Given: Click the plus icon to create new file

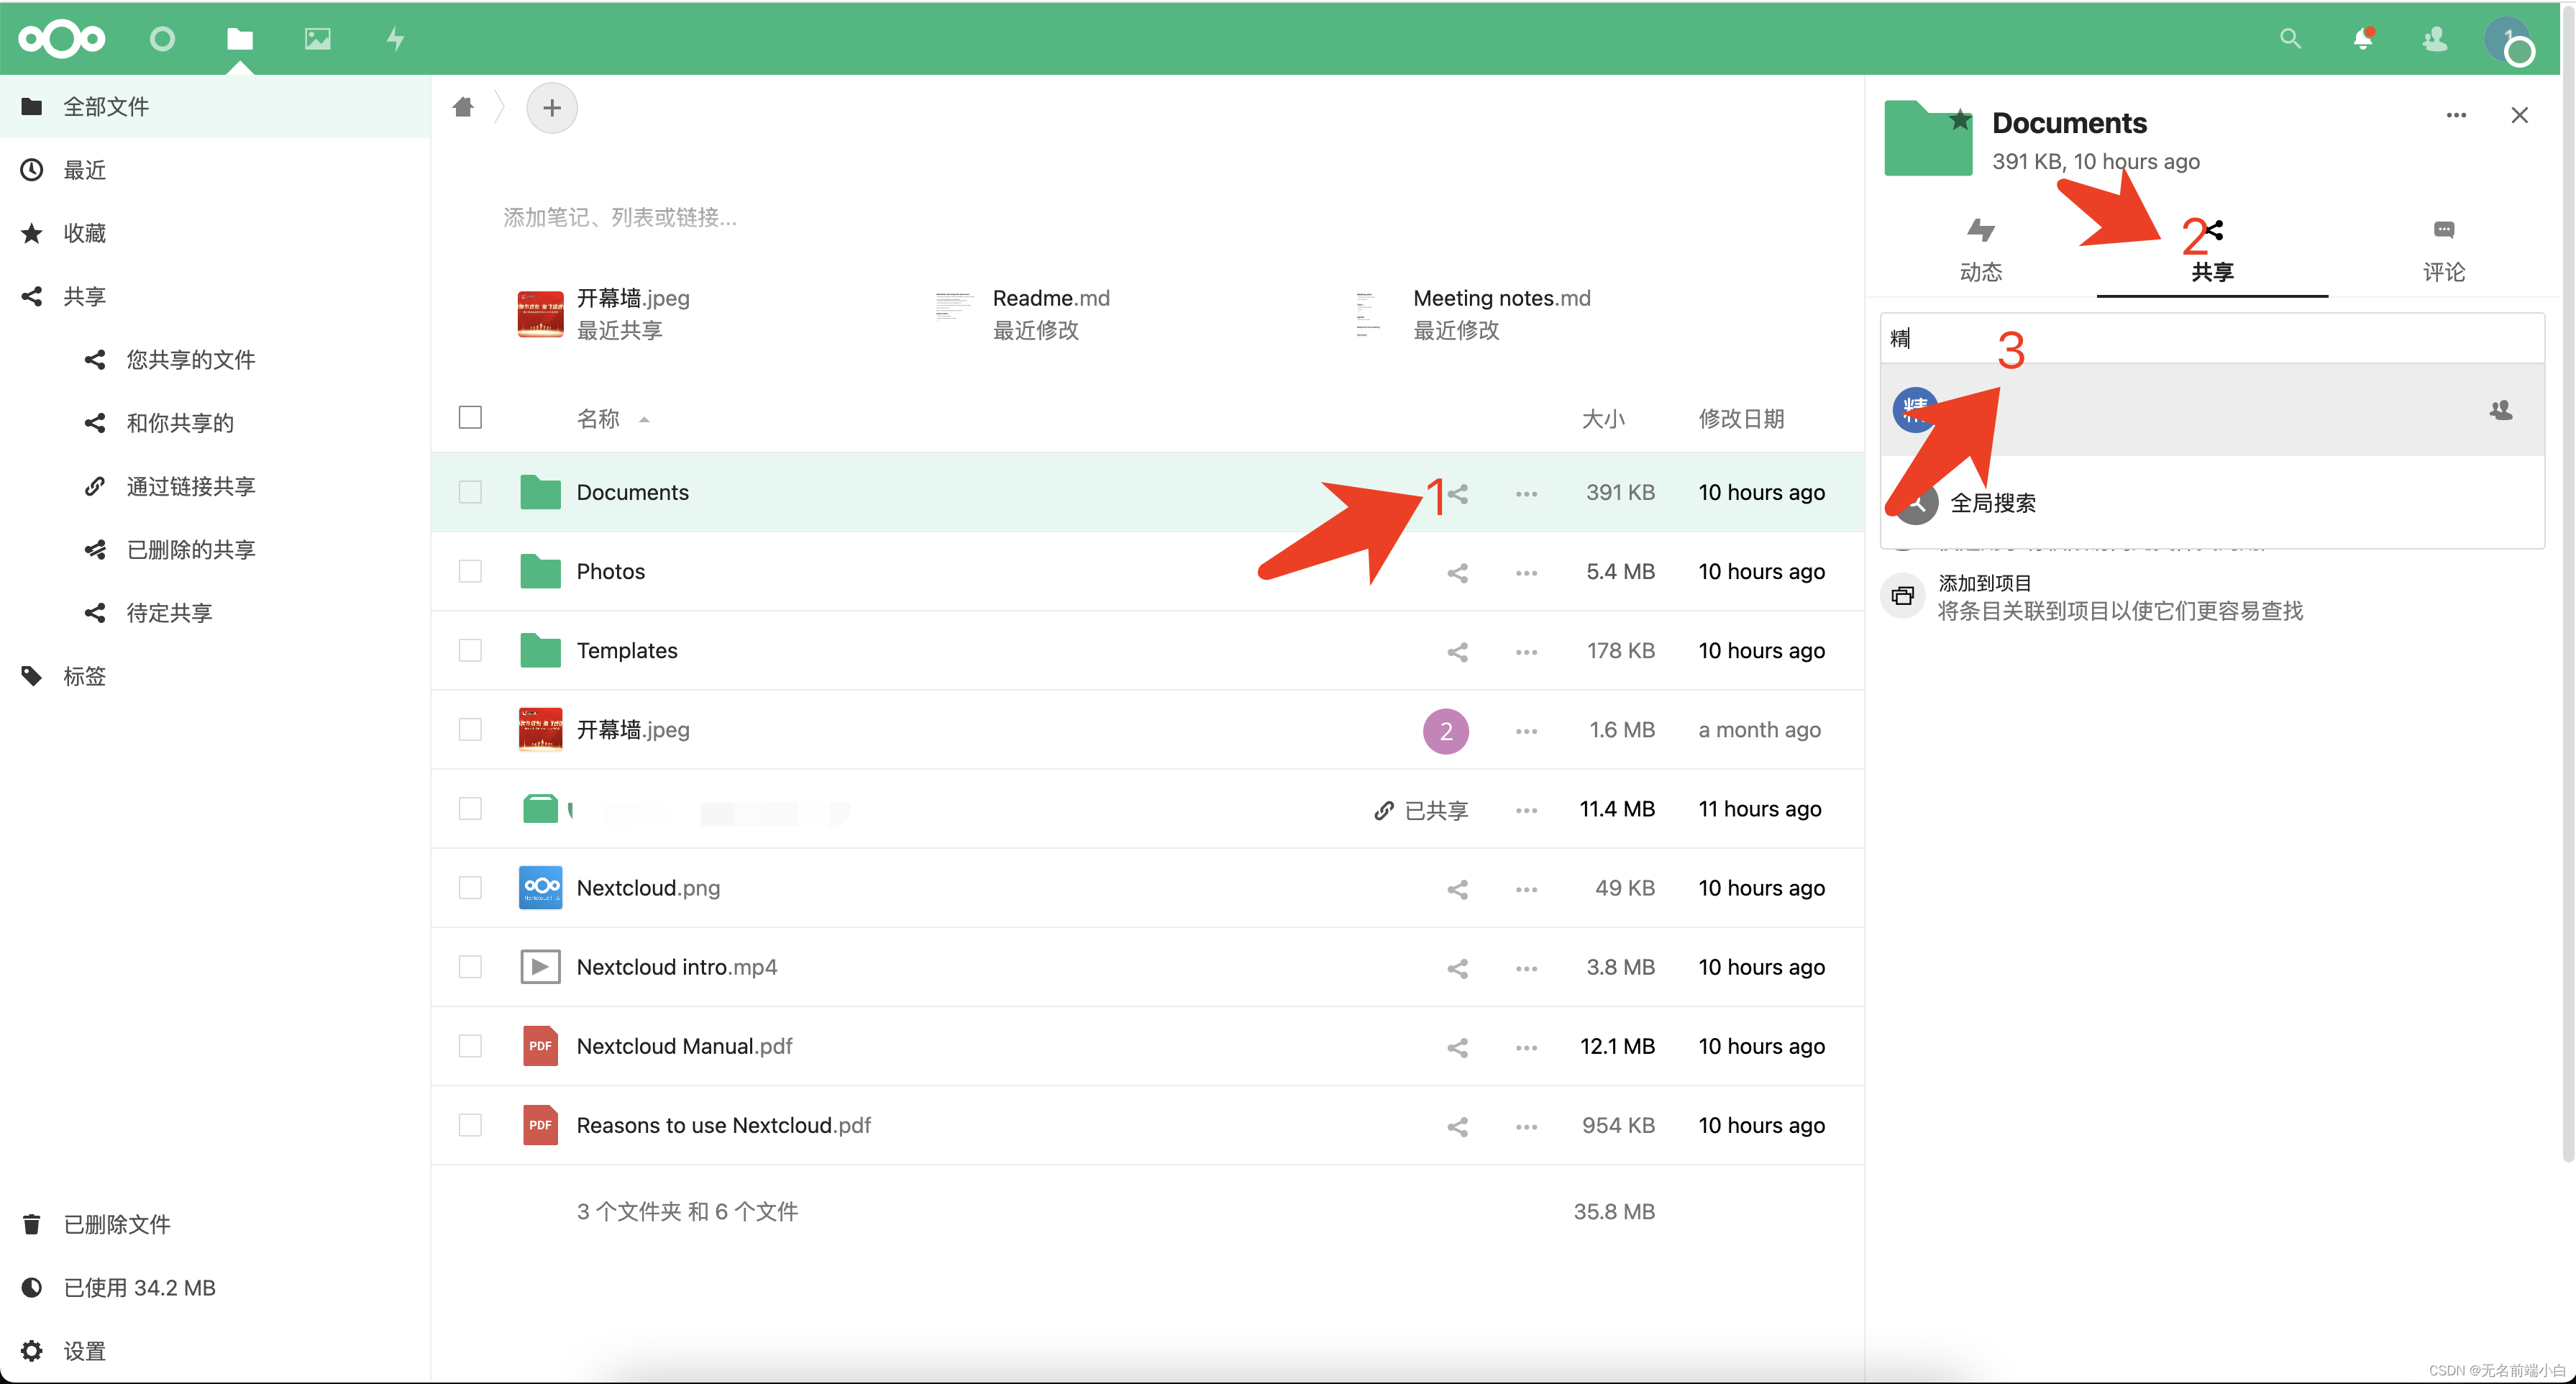Looking at the screenshot, I should (551, 107).
